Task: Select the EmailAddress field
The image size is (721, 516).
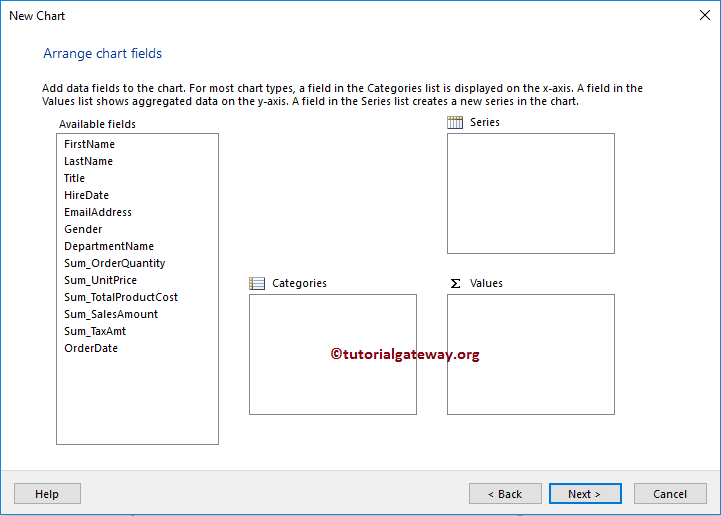Action: pyautogui.click(x=98, y=212)
